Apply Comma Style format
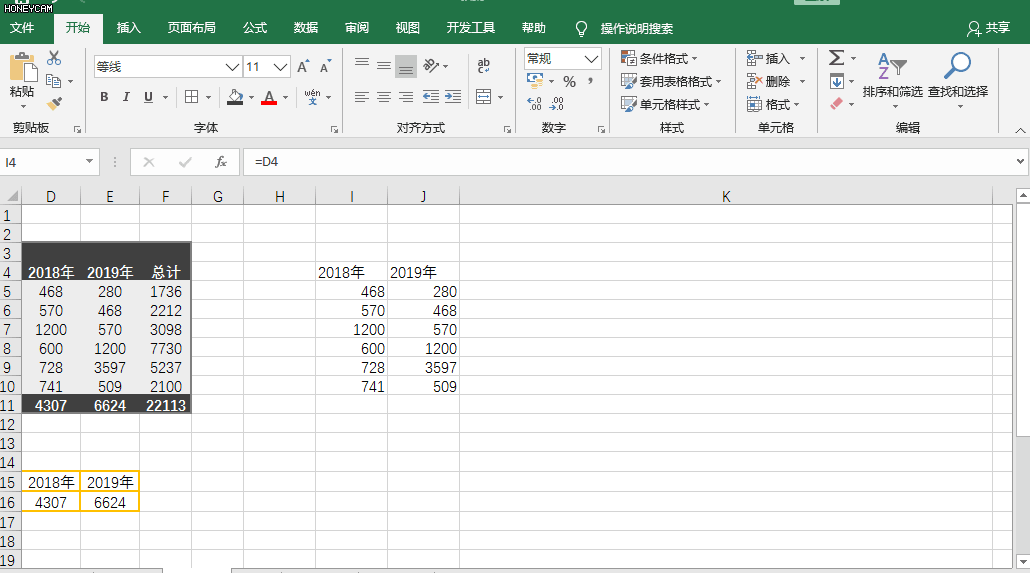 [591, 81]
